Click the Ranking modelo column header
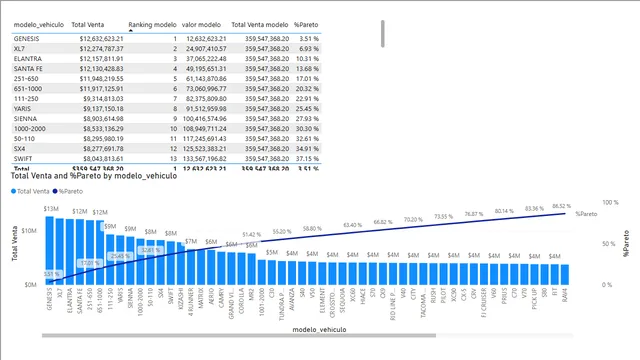 pyautogui.click(x=152, y=25)
